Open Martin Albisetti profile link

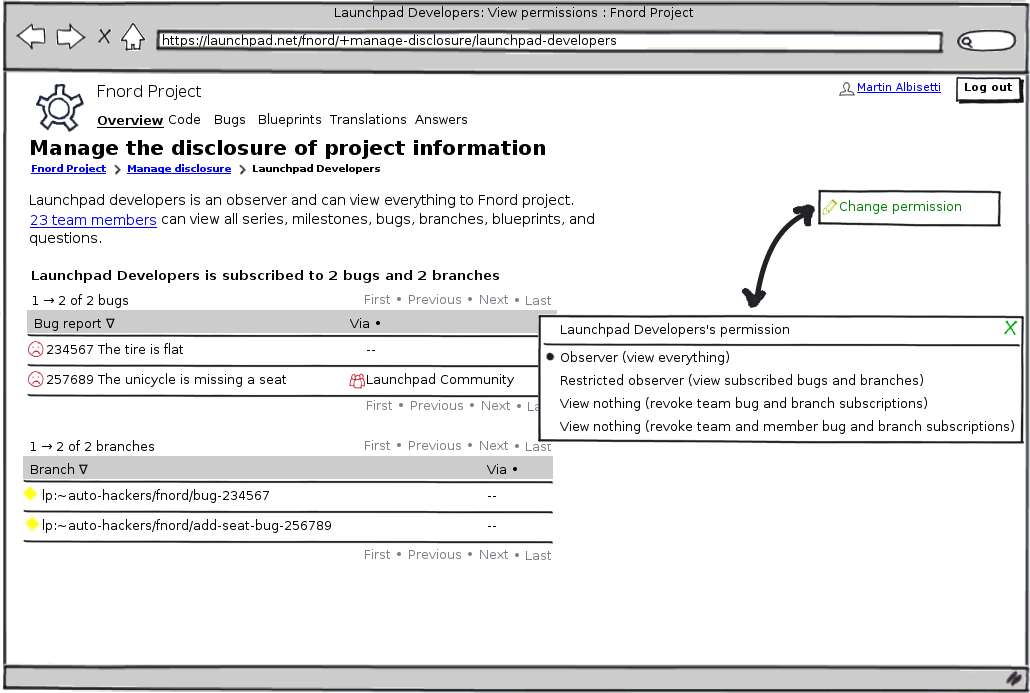tap(899, 87)
